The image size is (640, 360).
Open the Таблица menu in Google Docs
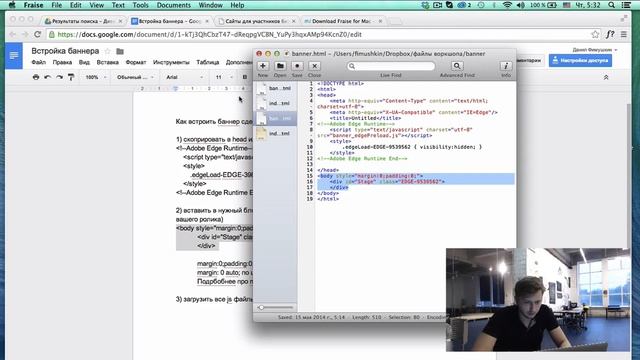pyautogui.click(x=207, y=62)
